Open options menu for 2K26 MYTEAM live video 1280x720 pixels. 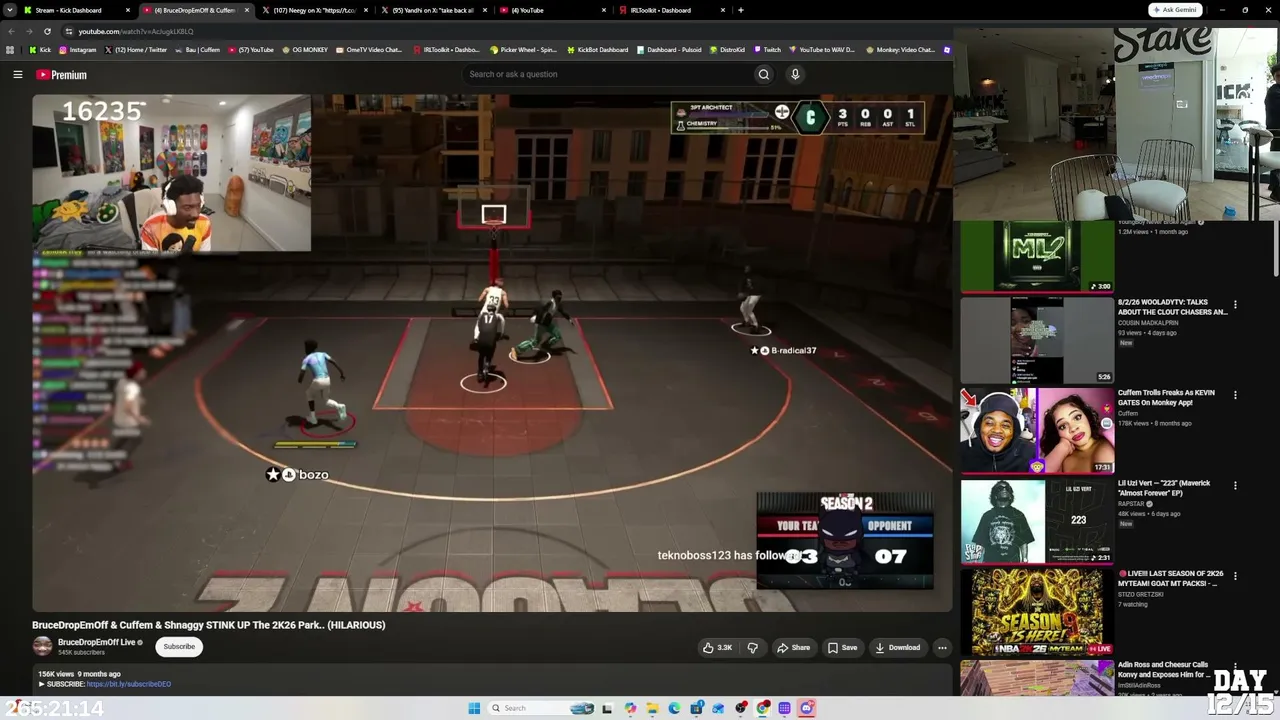tap(1235, 576)
